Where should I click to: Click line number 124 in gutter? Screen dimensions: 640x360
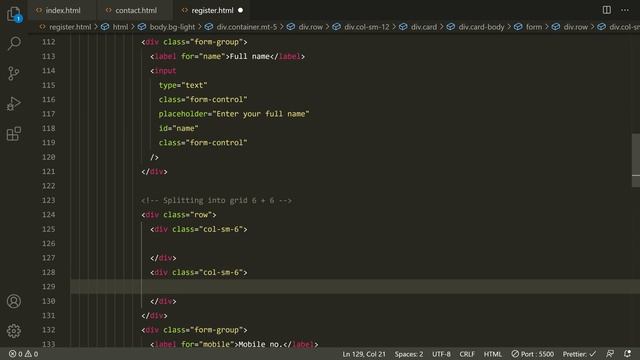(49, 215)
